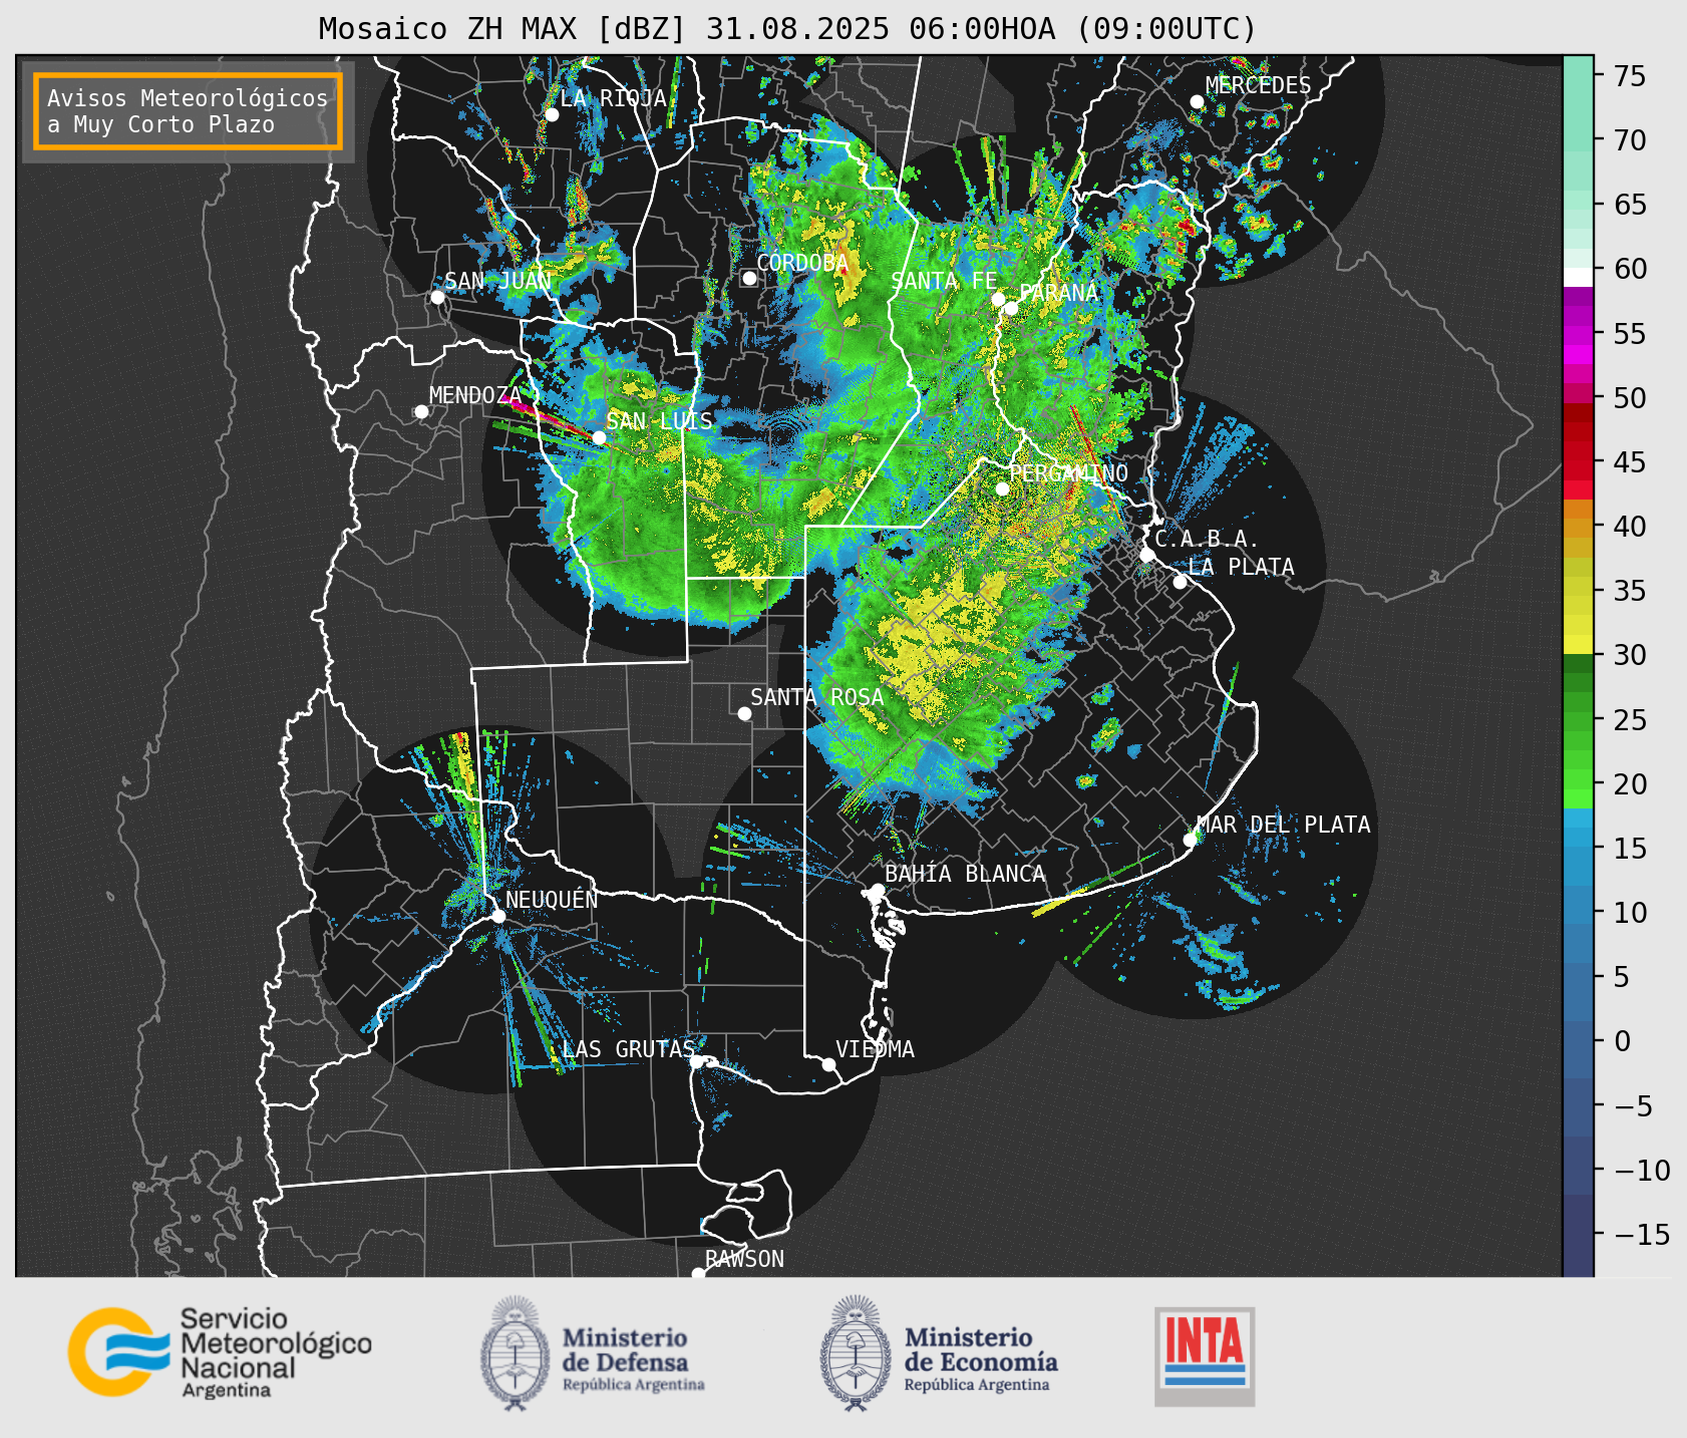Click the BAHÍA BLANCA map label
The image size is (1687, 1438).
965,874
